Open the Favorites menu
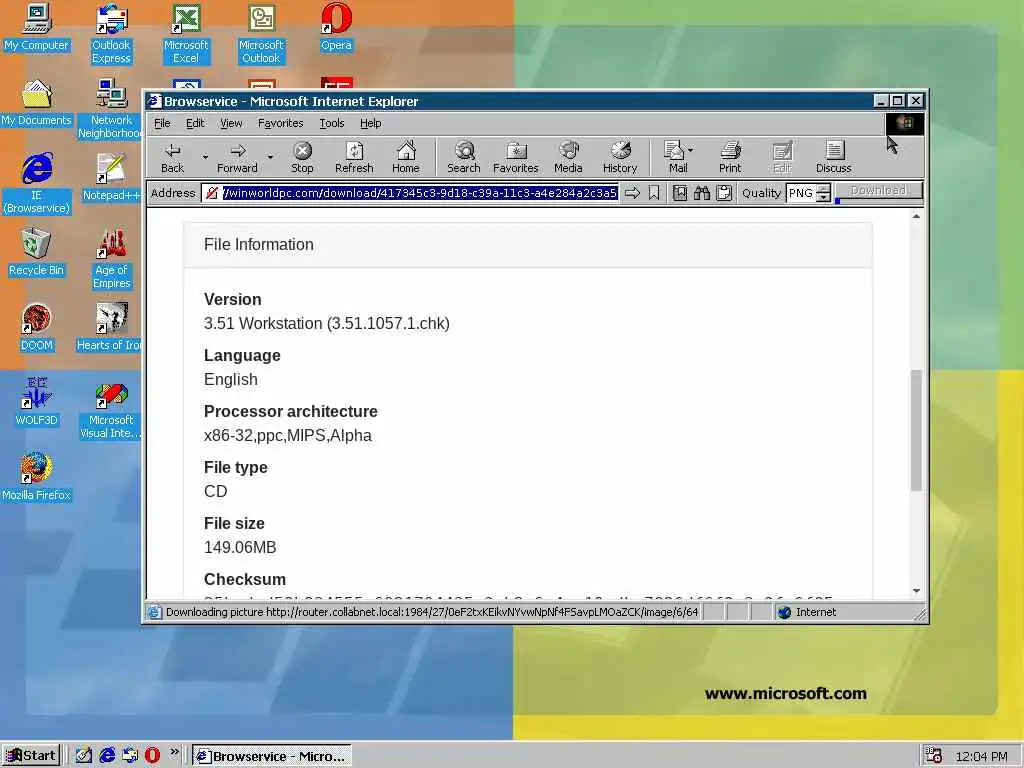The width and height of the screenshot is (1024, 768). (280, 123)
